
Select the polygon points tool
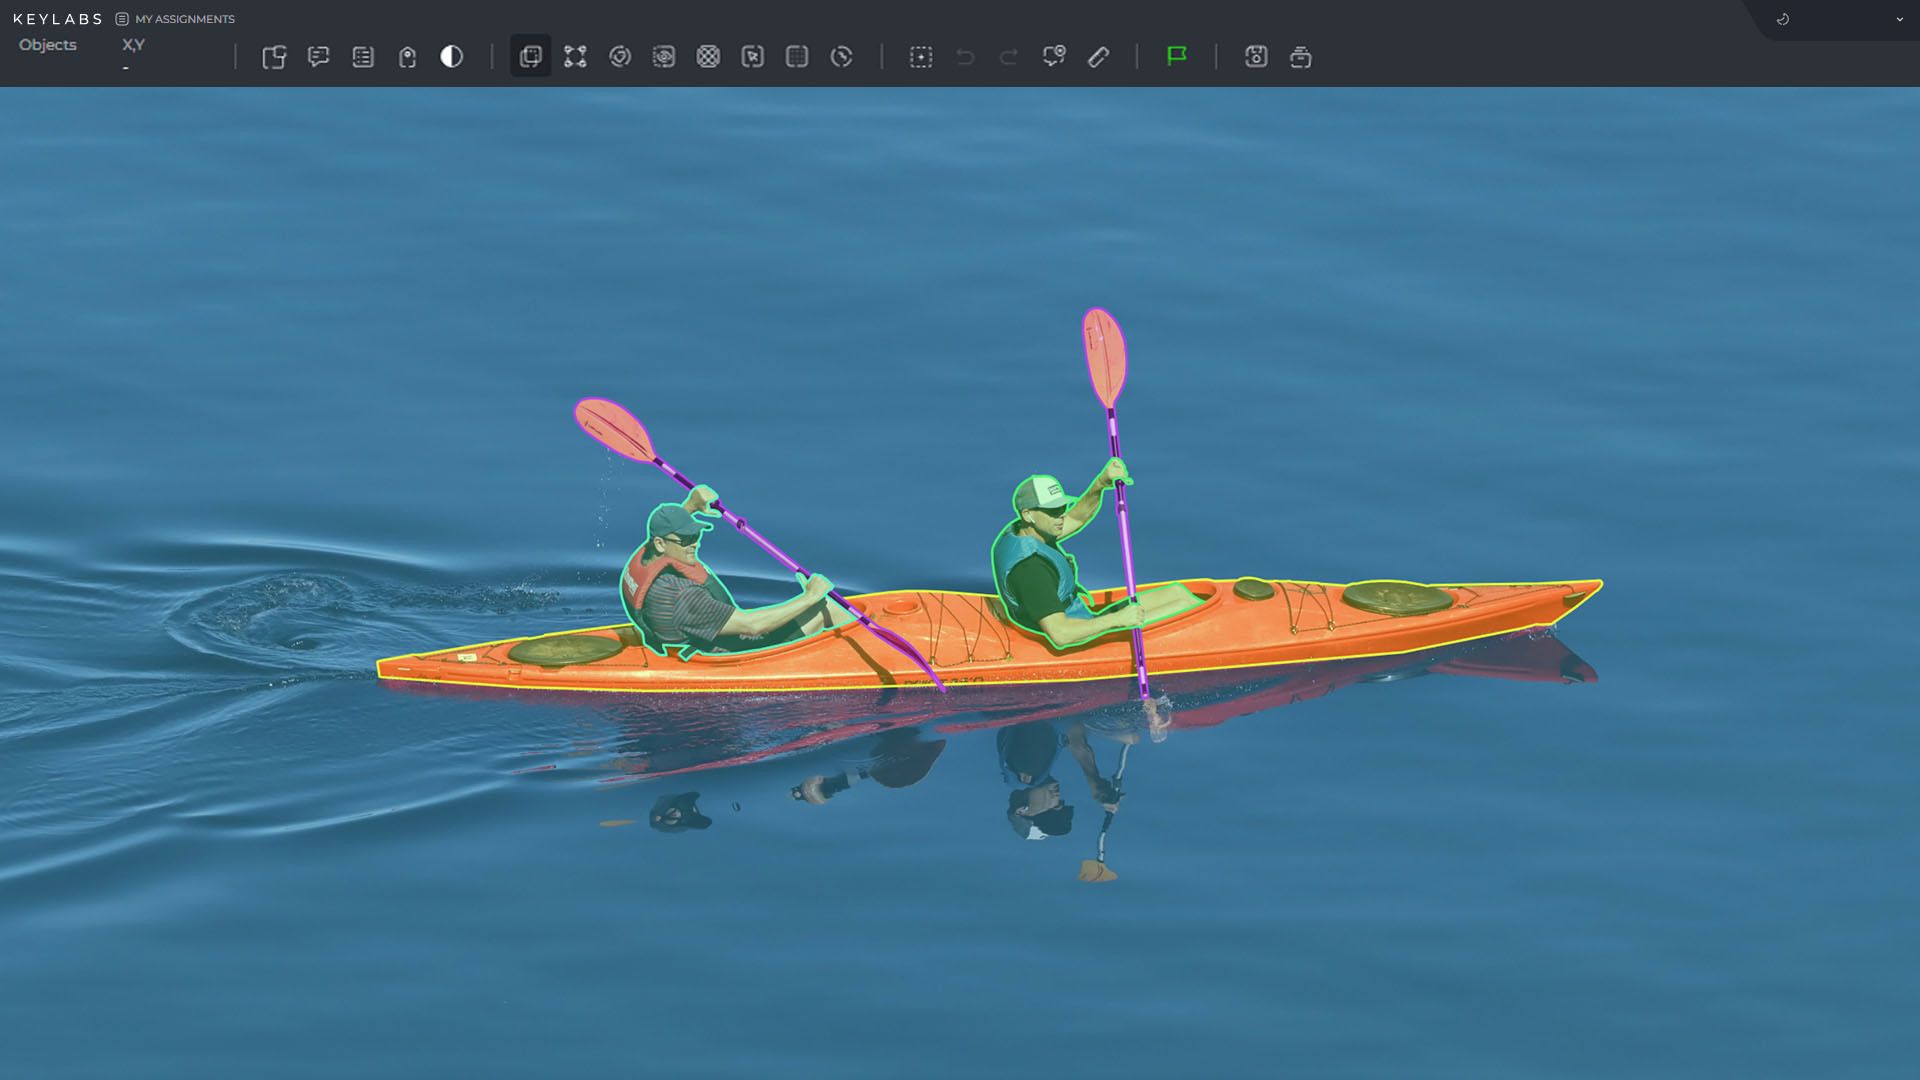574,57
